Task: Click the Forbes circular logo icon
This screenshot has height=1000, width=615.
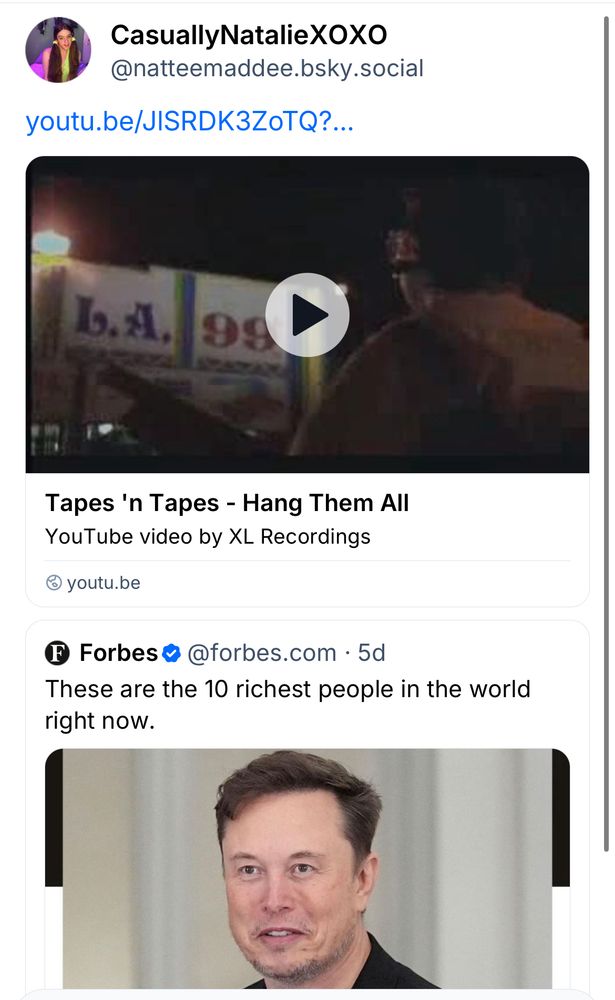Action: point(58,653)
